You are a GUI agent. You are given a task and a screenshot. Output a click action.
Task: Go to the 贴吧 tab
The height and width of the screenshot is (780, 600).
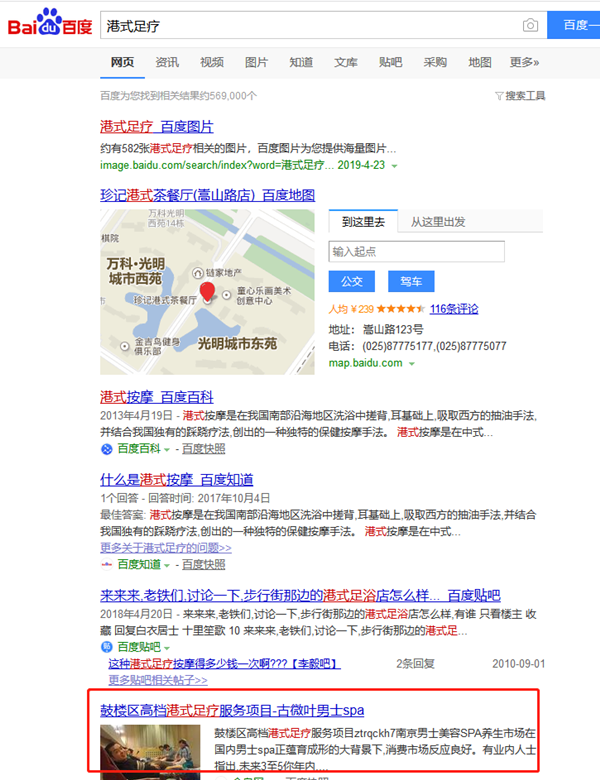pyautogui.click(x=391, y=62)
